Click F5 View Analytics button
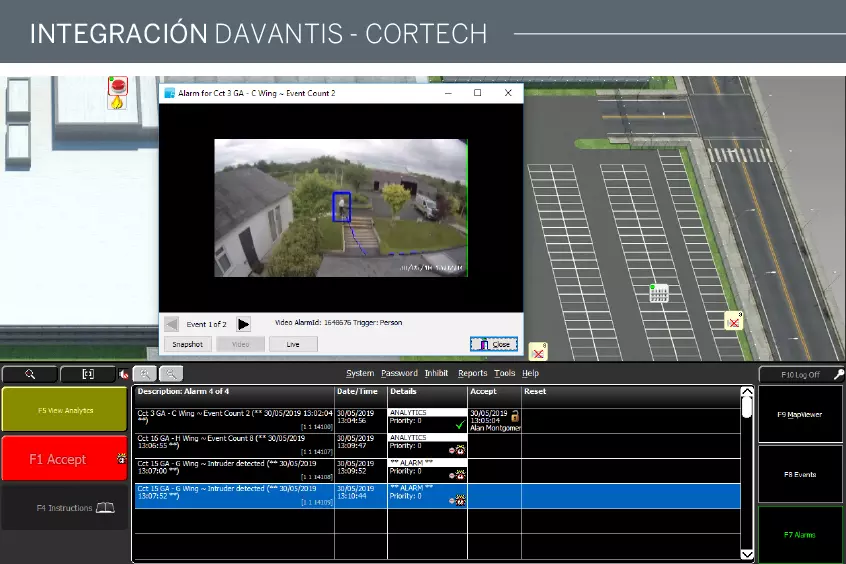The width and height of the screenshot is (846, 564). (65, 410)
